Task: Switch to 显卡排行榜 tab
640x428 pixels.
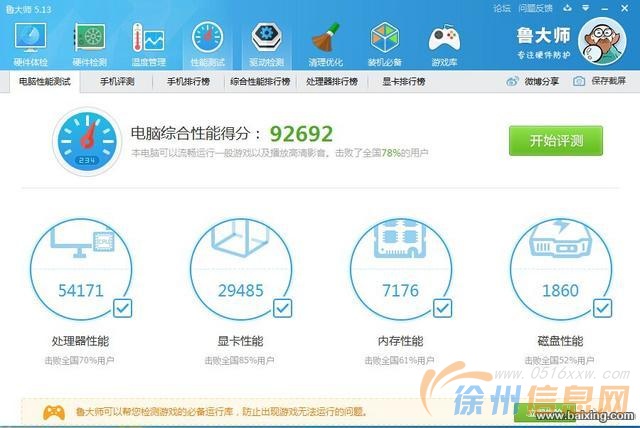Action: coord(404,82)
